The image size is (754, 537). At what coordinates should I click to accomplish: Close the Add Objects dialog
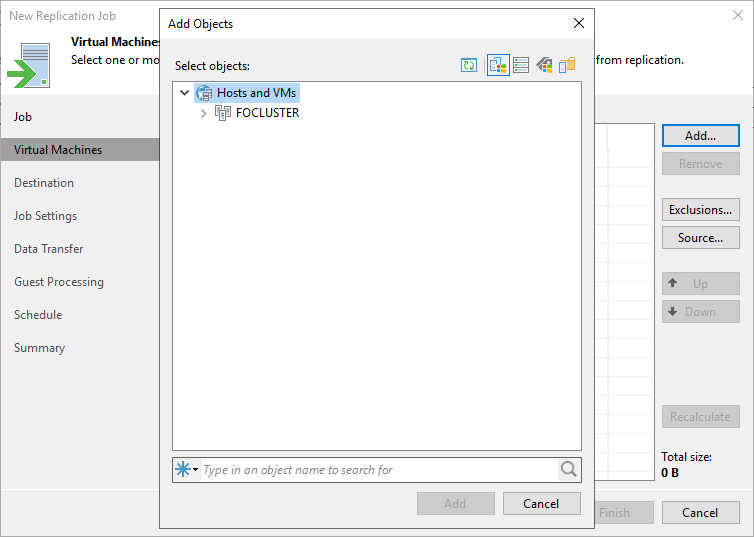pyautogui.click(x=579, y=23)
